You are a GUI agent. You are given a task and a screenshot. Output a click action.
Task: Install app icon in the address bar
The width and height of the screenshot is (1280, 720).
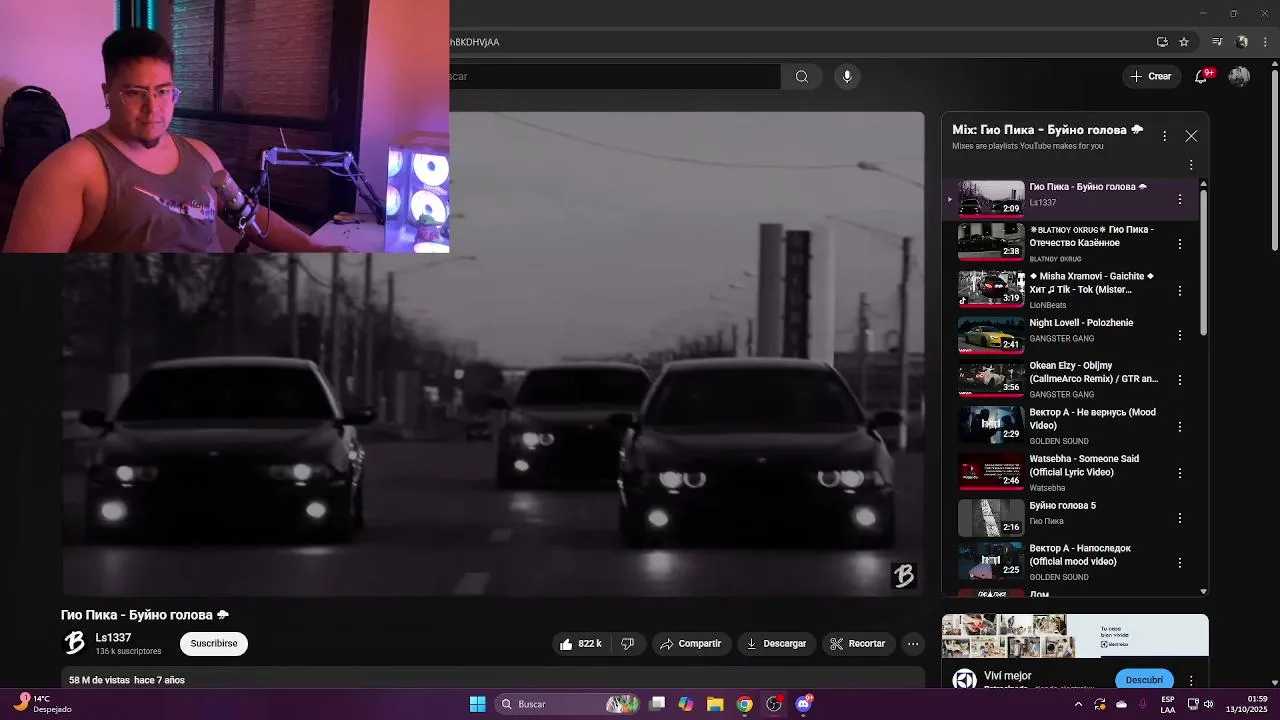1162,42
